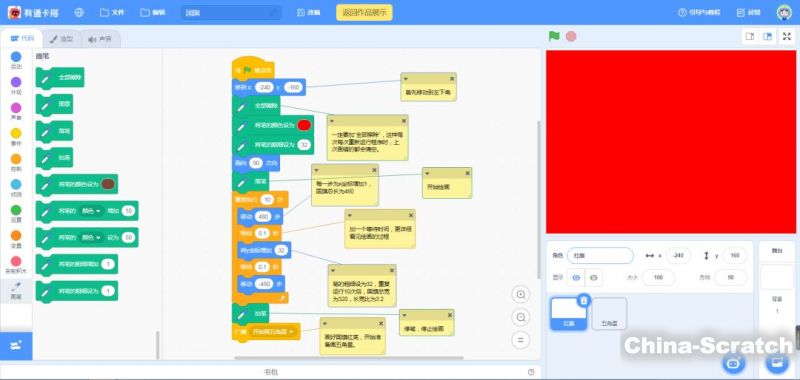
Task: Delete the selected sprite using the trash icon
Action: [x=584, y=300]
